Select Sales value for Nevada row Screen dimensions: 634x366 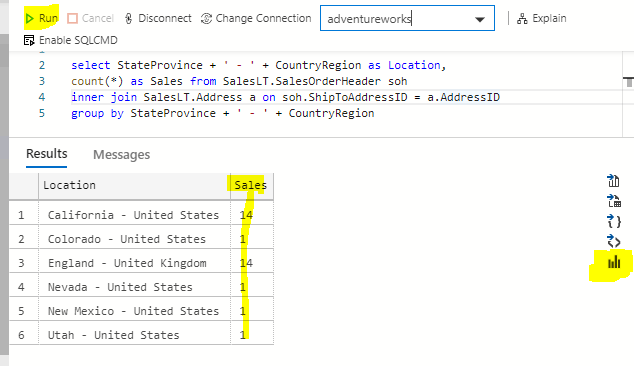tap(252, 287)
